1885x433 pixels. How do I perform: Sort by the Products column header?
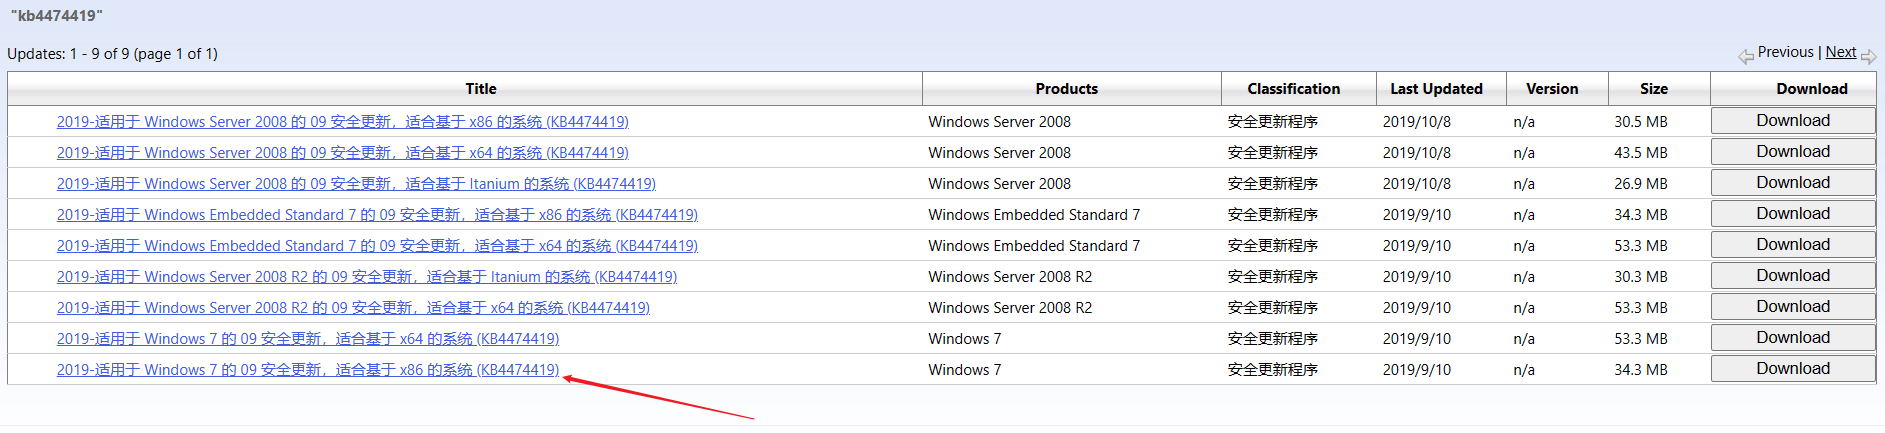tap(1066, 89)
